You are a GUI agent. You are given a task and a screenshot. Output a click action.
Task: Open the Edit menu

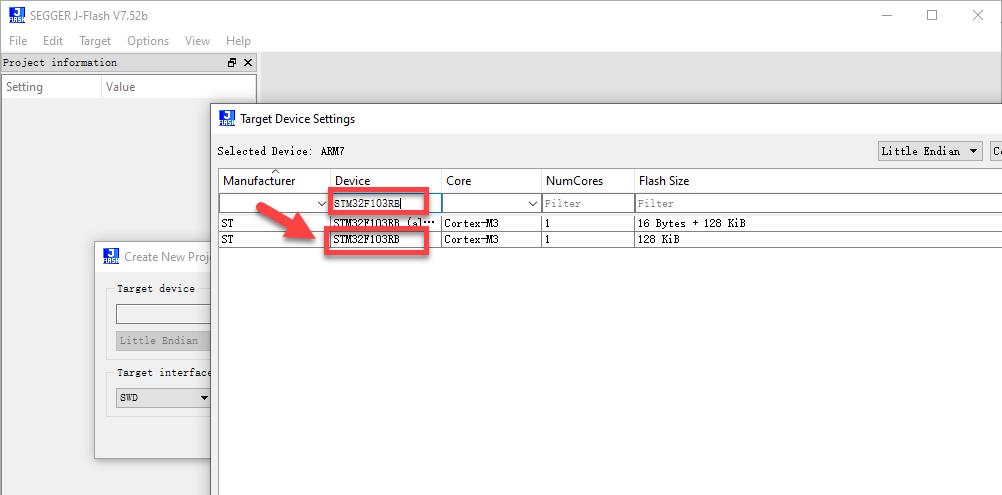[53, 41]
